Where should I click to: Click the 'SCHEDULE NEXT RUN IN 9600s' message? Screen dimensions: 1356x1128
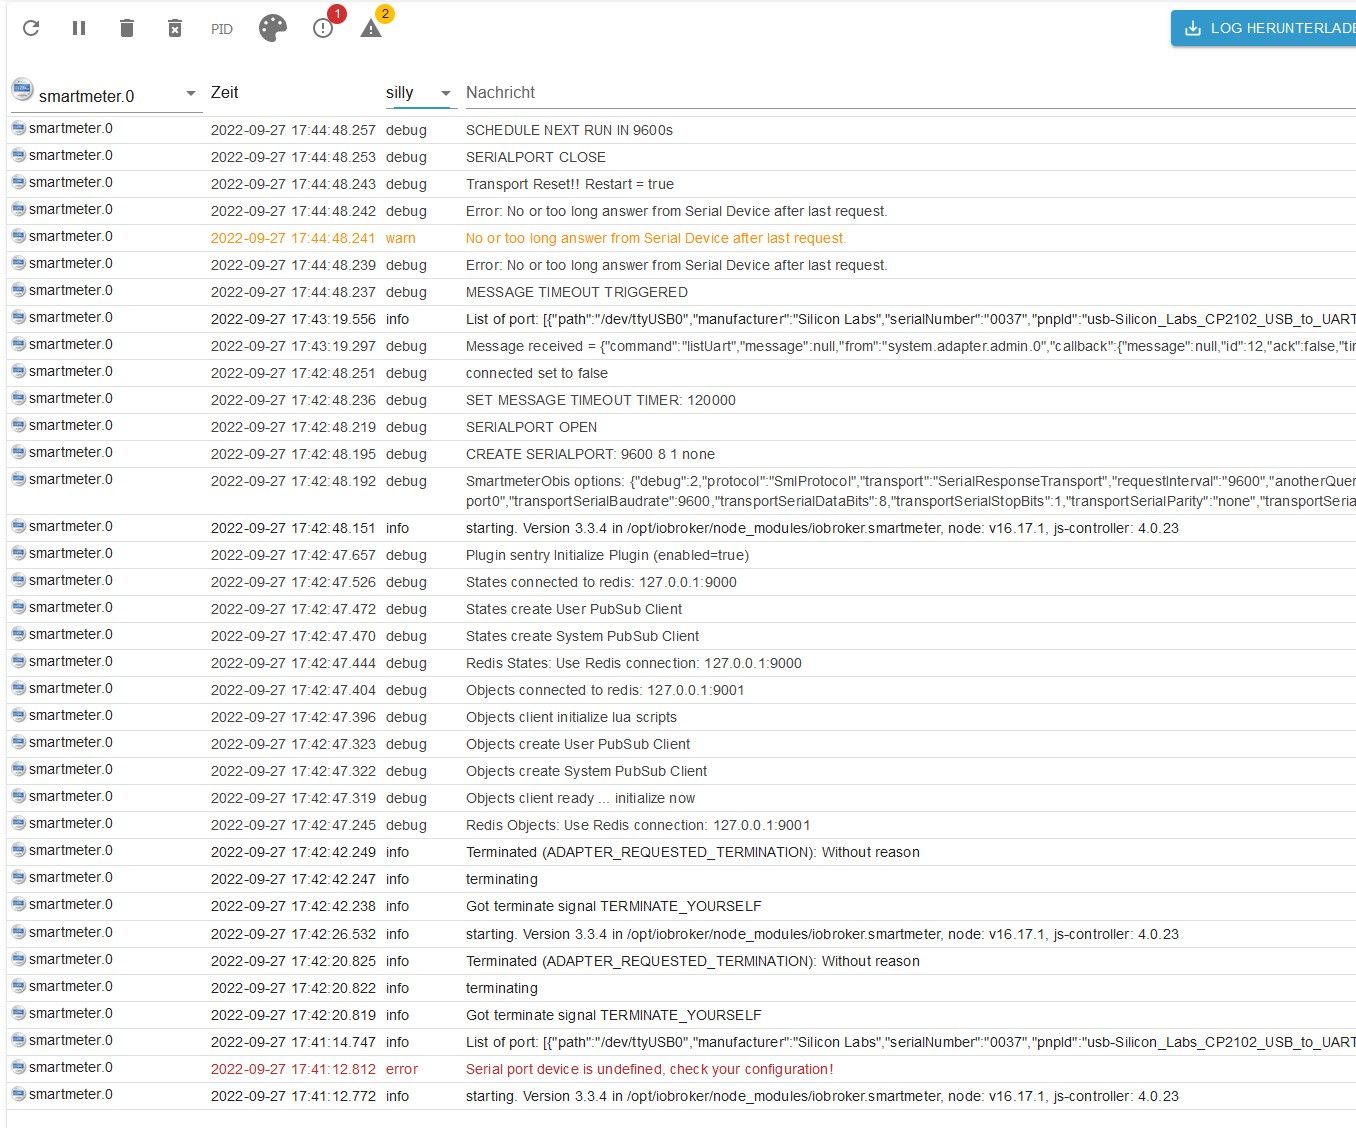pyautogui.click(x=569, y=130)
